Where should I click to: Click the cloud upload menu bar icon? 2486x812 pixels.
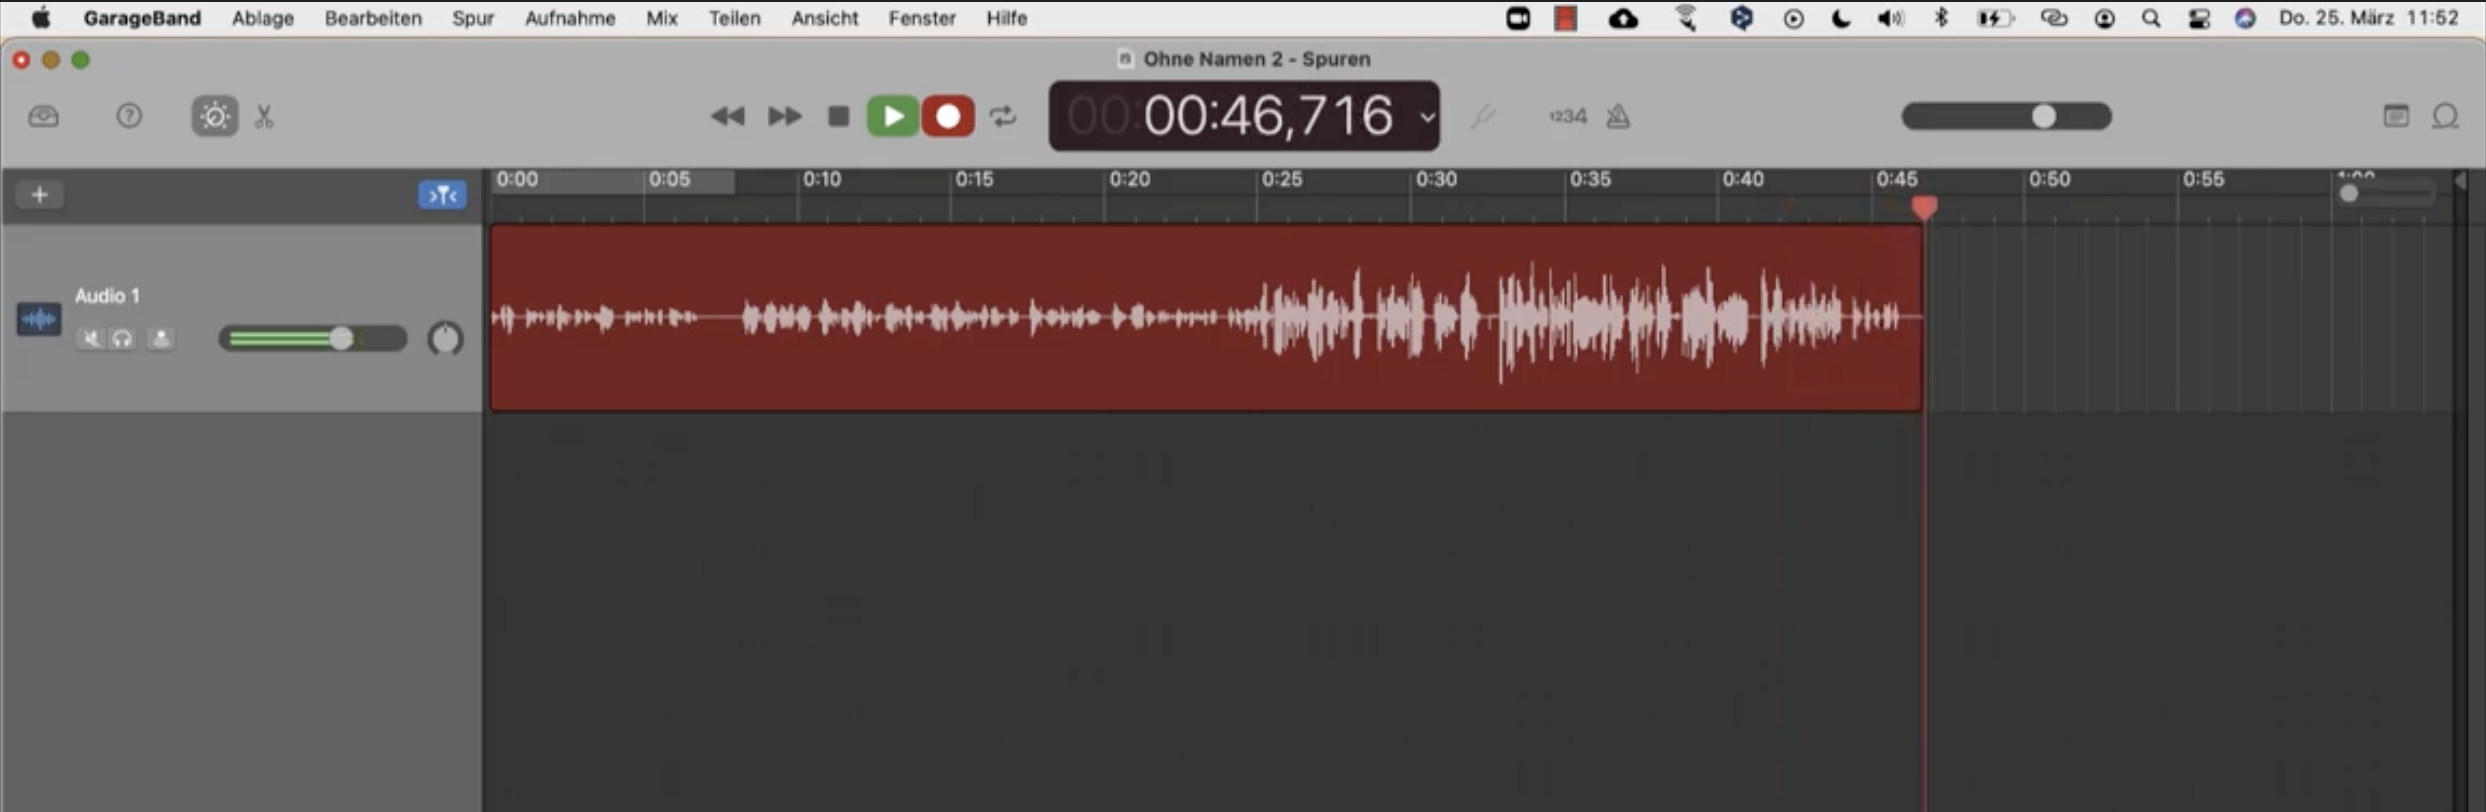[x=1623, y=18]
